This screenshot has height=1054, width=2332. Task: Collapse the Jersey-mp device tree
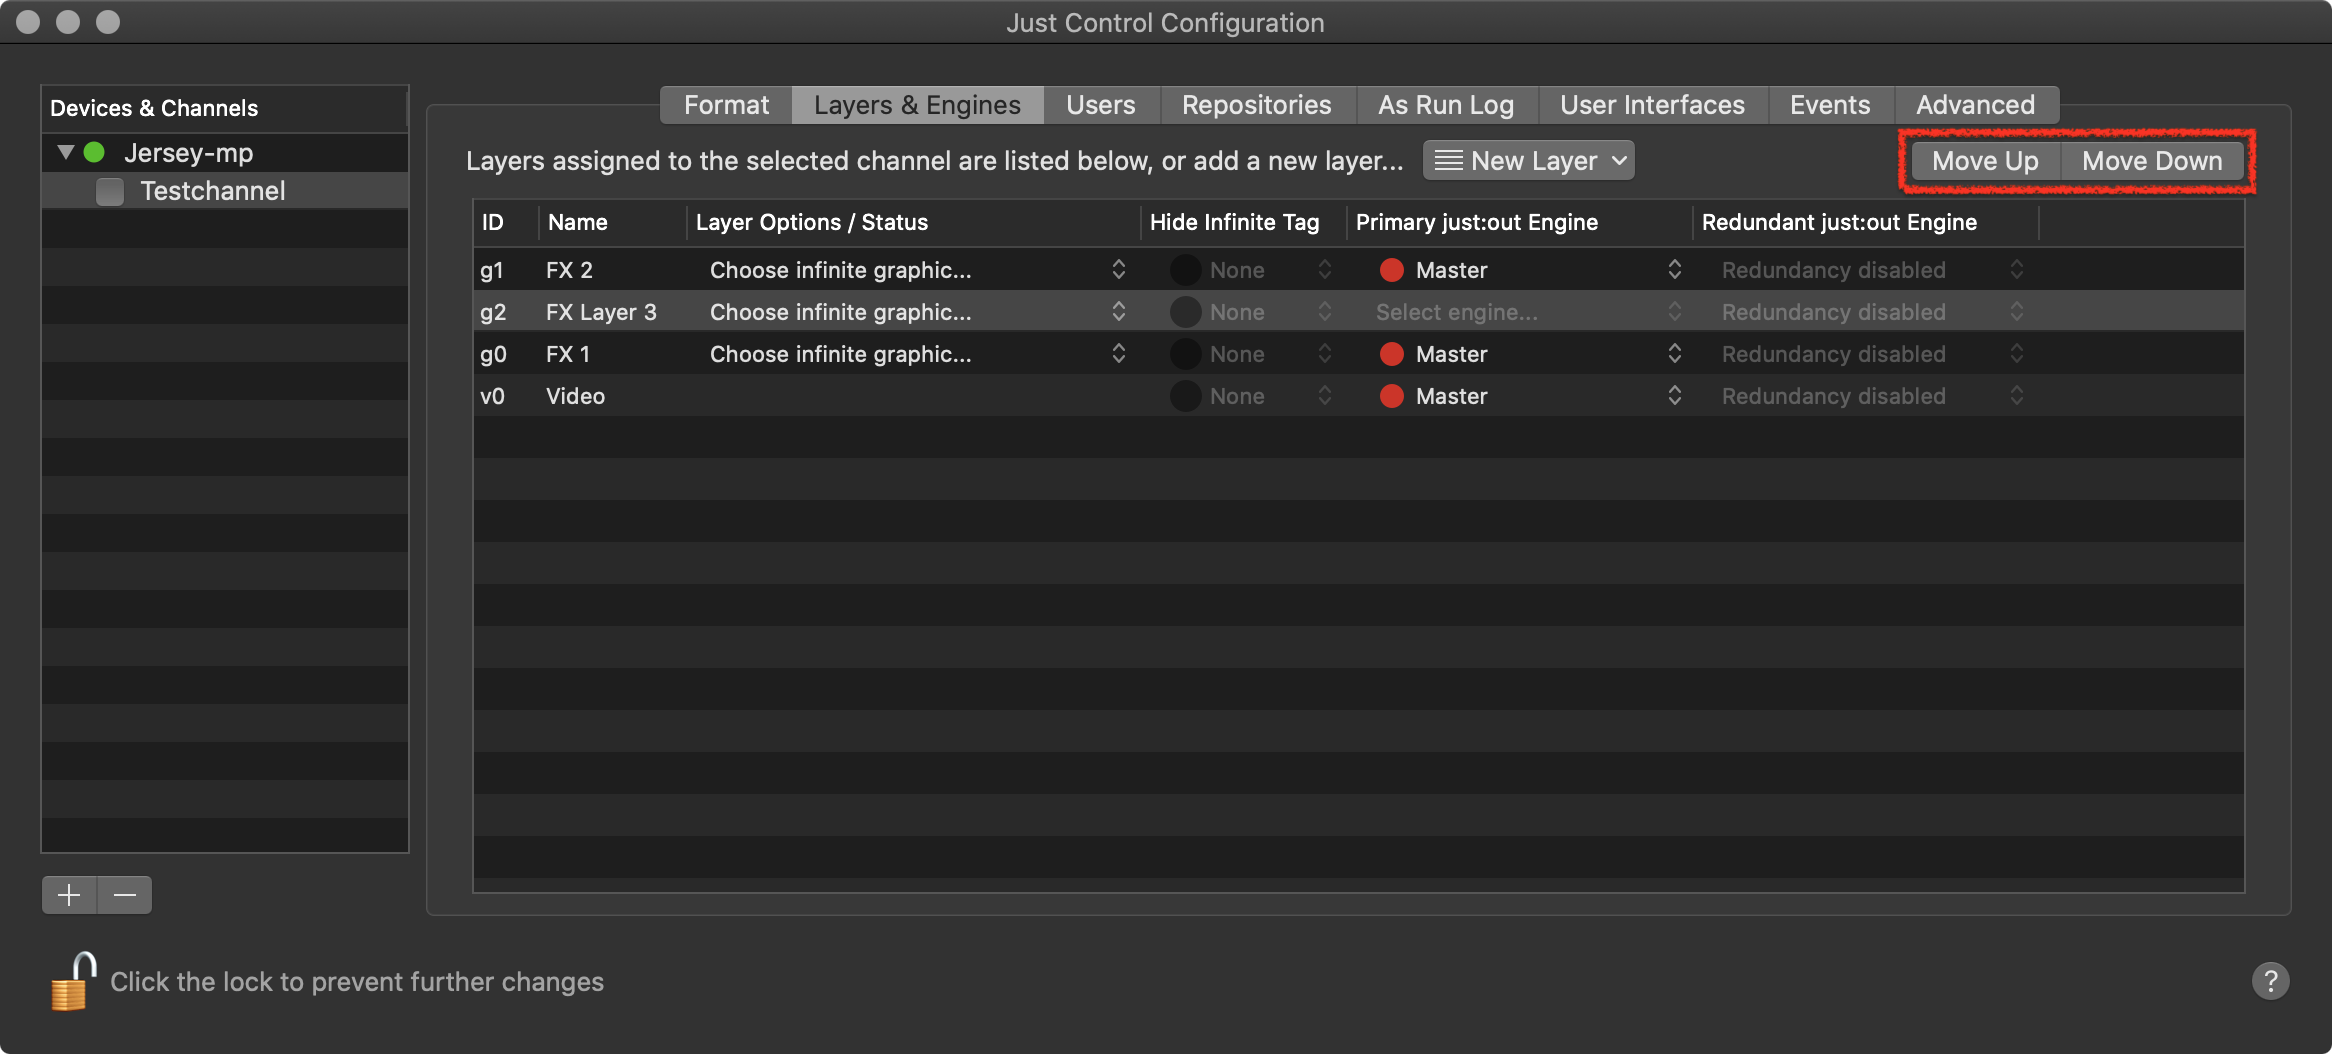[66, 153]
